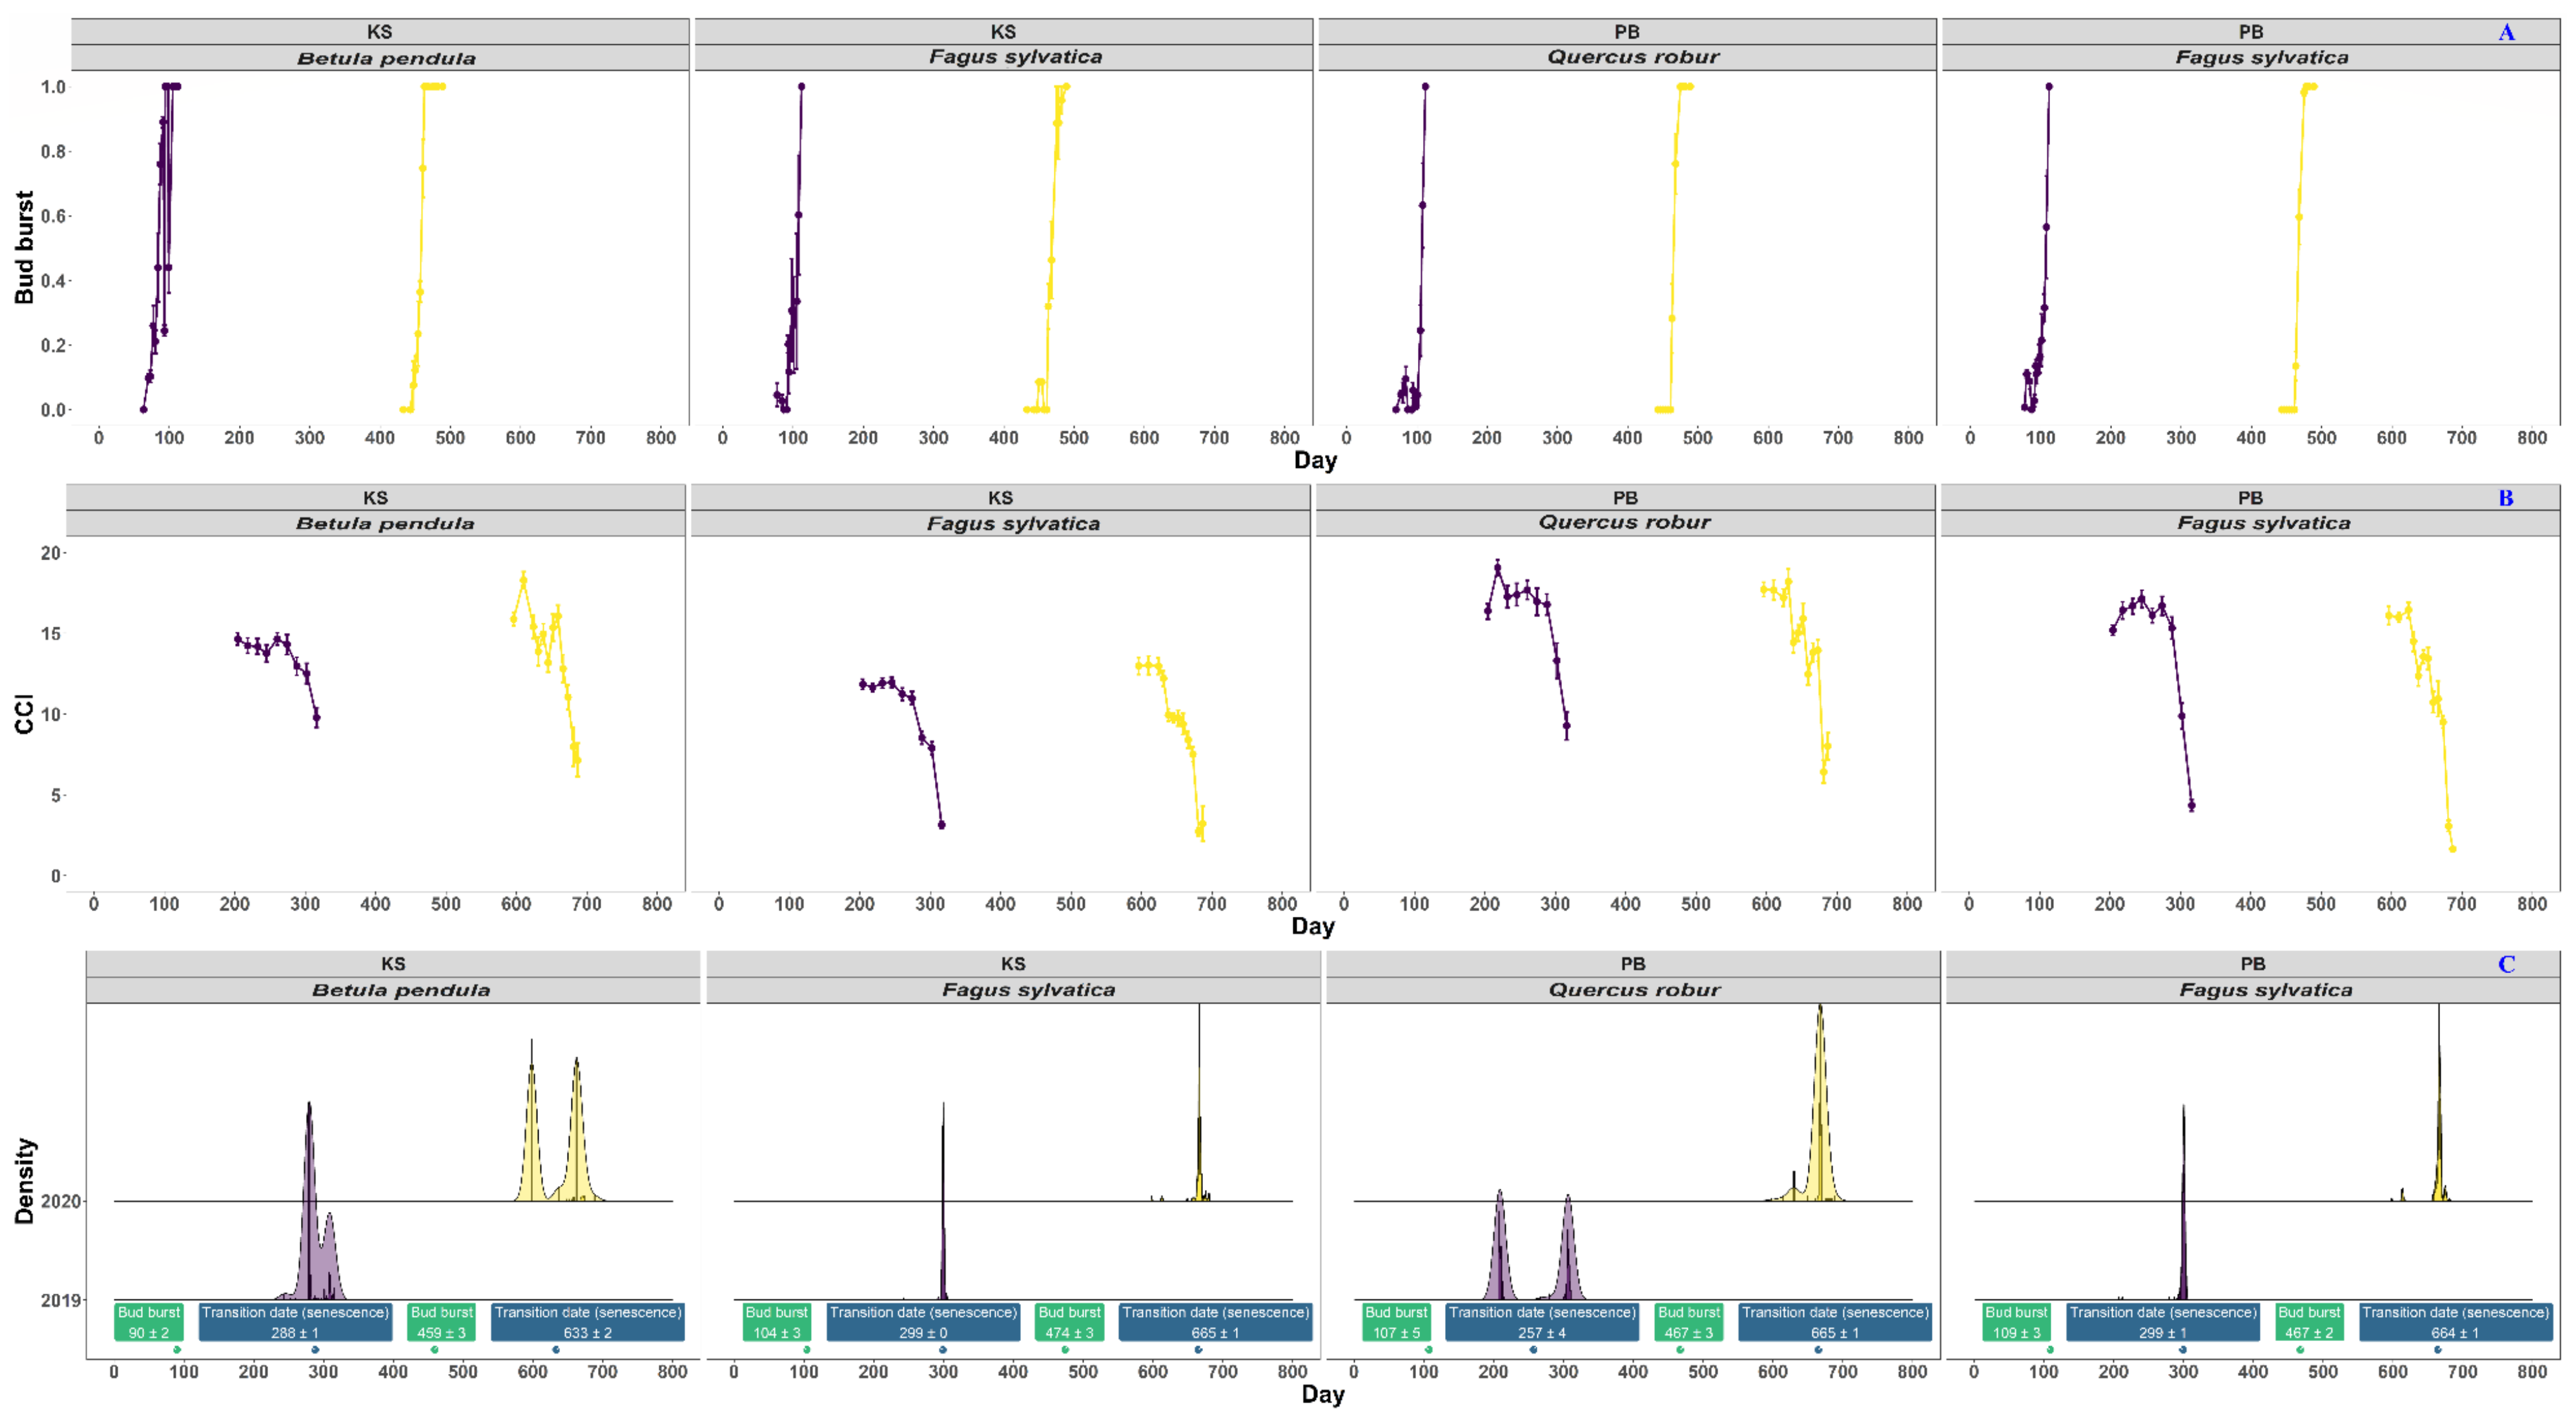2576x1422 pixels.
Task: Click the 'Transition date (senescence) 664 ± 1' label
Action: tap(2455, 1322)
